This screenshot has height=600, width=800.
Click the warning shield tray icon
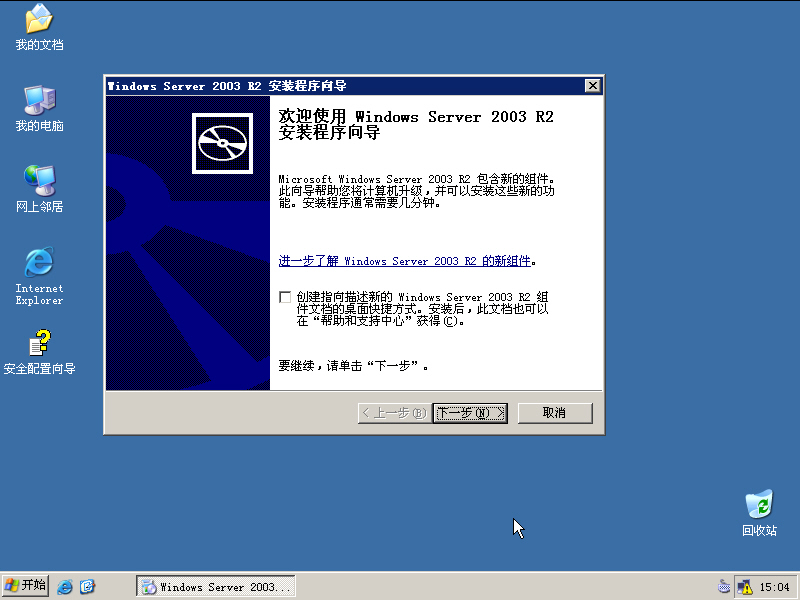pyautogui.click(x=745, y=587)
